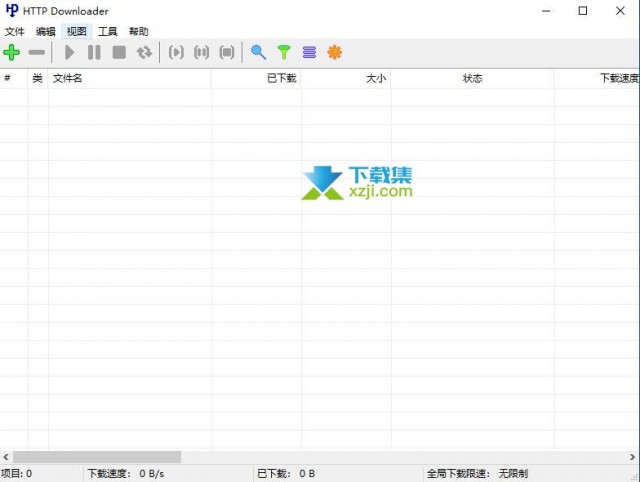The height and width of the screenshot is (482, 640).
Task: Open search with blue magnifier icon
Action: click(x=258, y=52)
